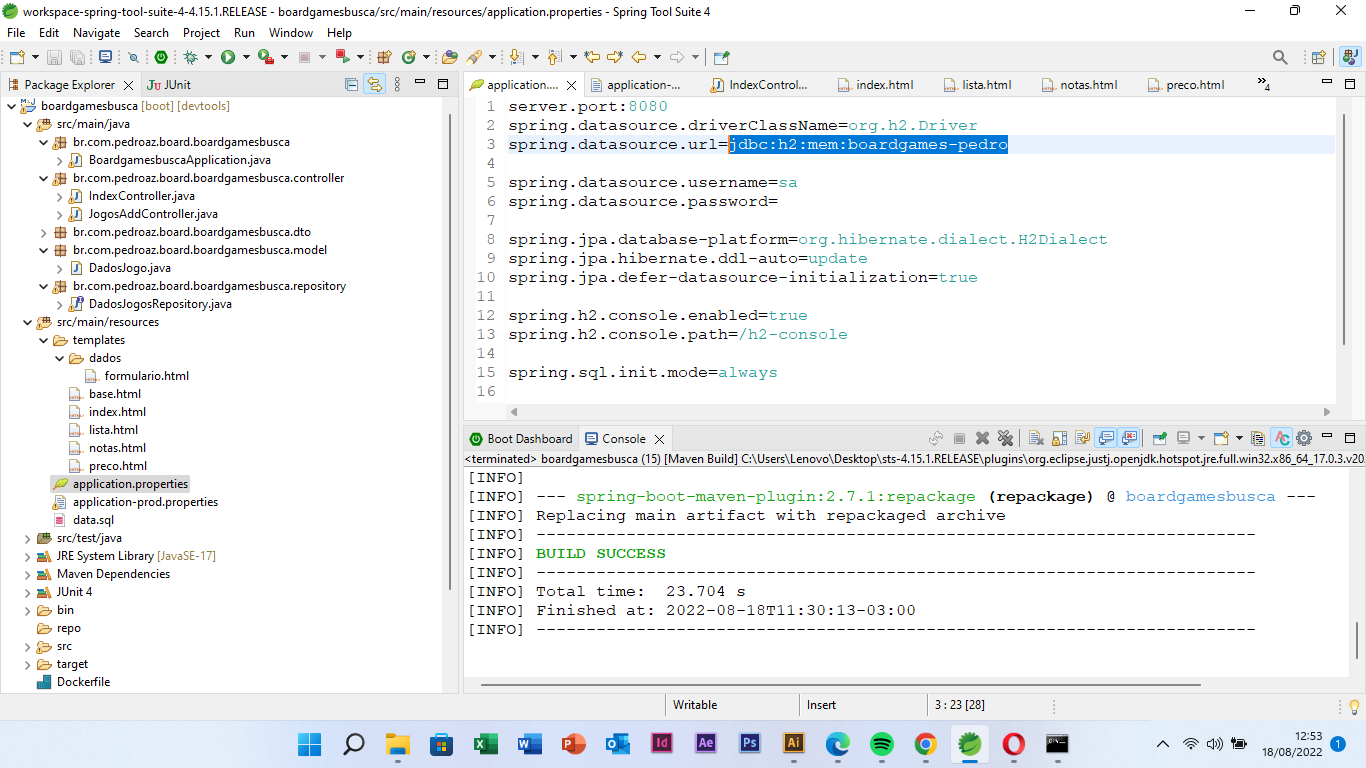Click Remove Launch X in console toolbar
Screen dimensions: 1366x768
(982, 438)
